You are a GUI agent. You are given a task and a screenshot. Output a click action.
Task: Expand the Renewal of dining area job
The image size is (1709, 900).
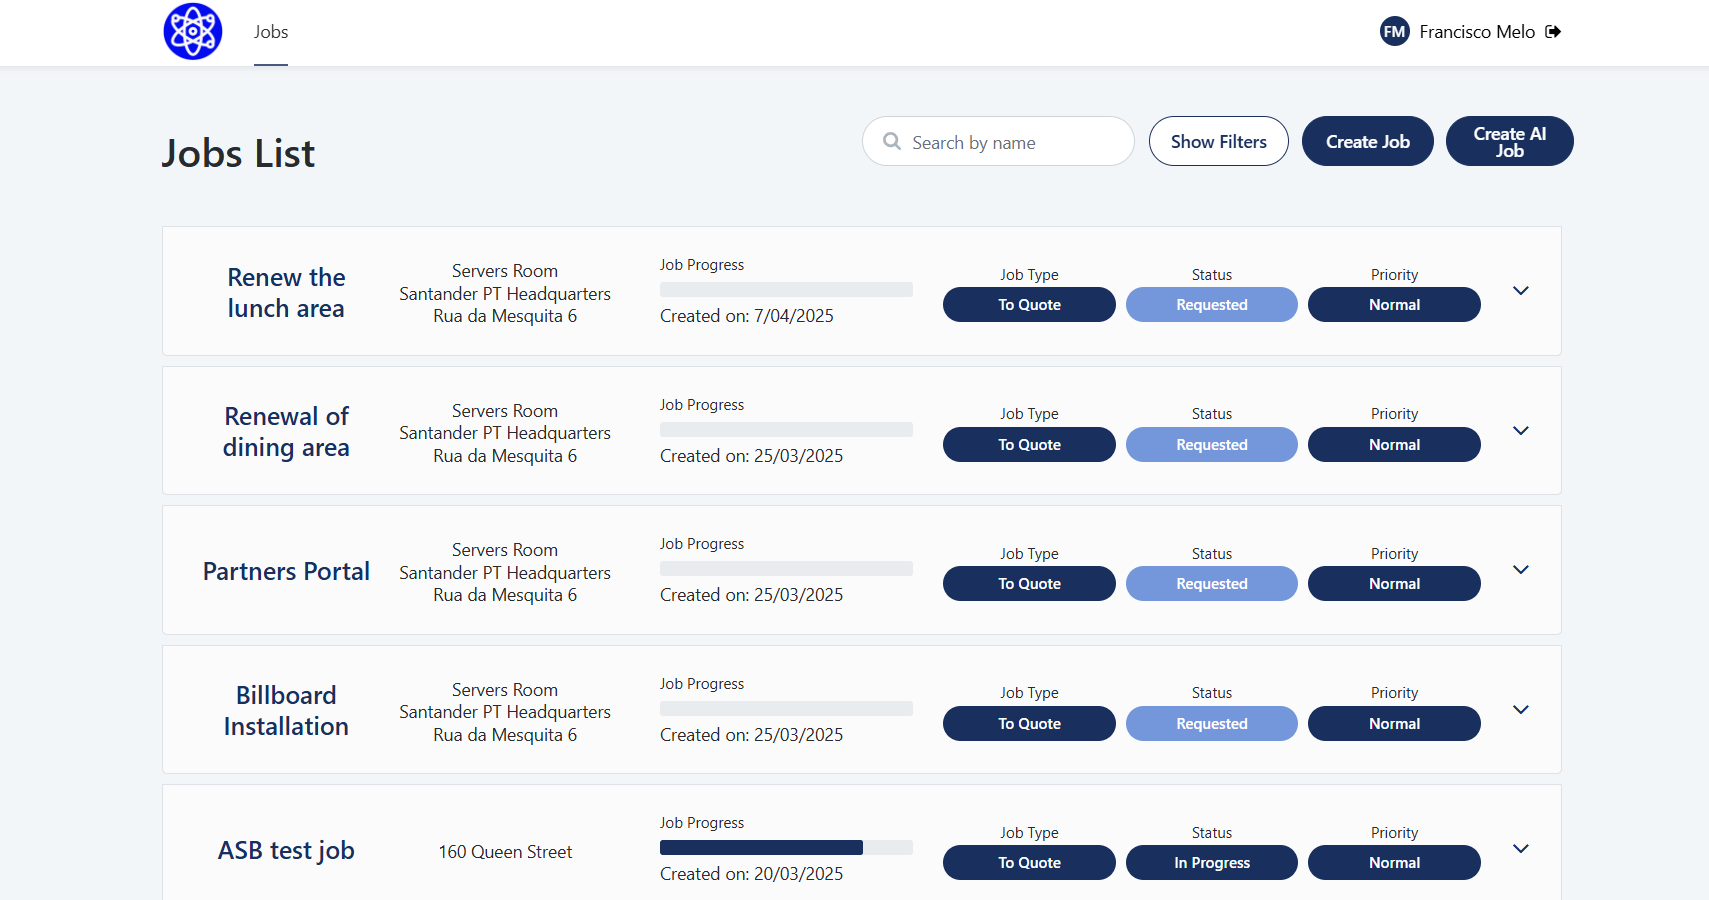pos(1520,431)
